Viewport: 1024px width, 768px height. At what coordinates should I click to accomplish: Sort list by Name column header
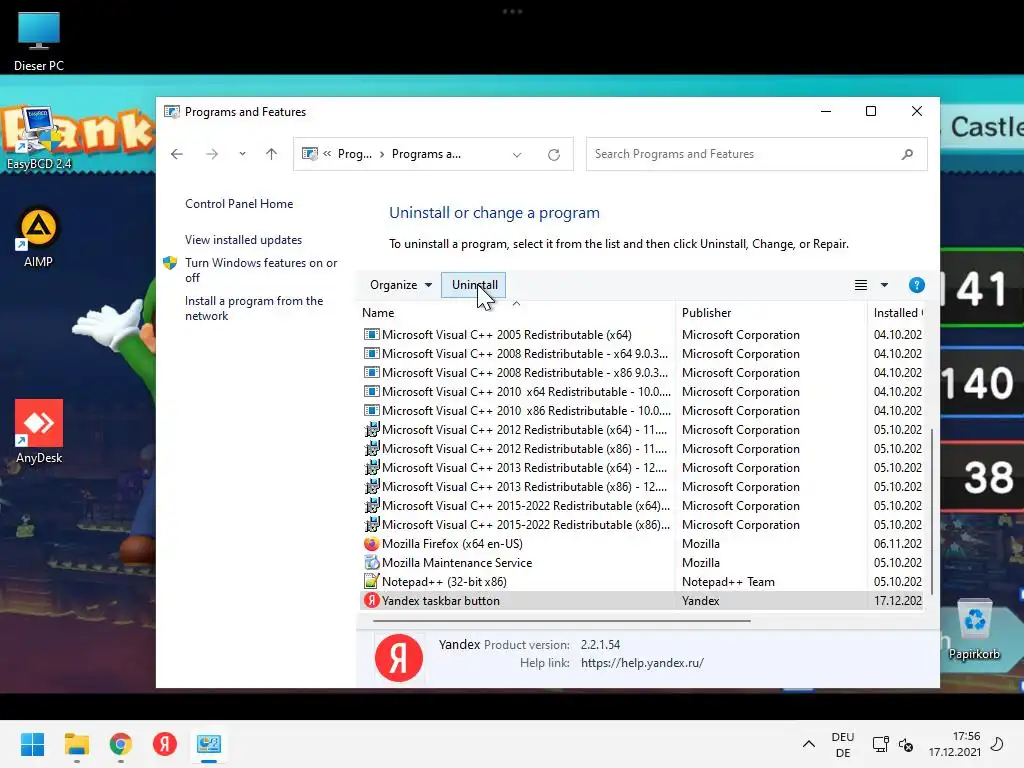tap(378, 313)
